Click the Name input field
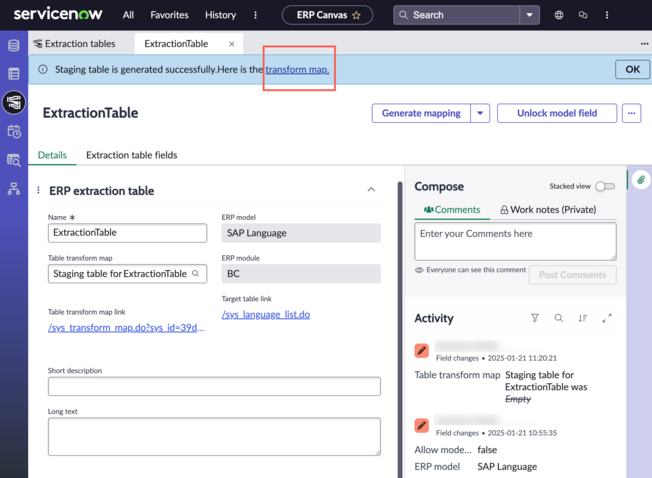This screenshot has height=478, width=652. click(x=127, y=233)
